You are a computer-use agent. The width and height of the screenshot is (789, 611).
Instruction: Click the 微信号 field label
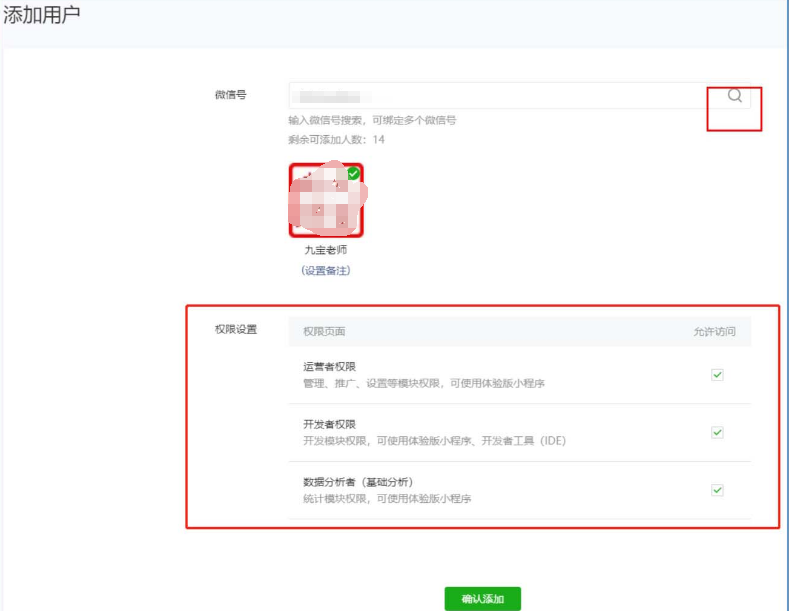tap(231, 95)
